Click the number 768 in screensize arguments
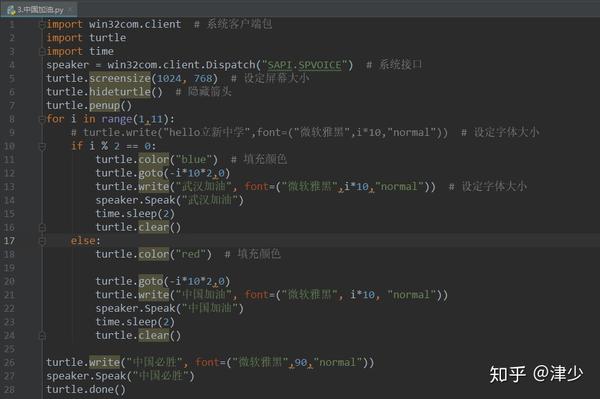Image resolution: width=600 pixels, height=399 pixels. [203, 78]
